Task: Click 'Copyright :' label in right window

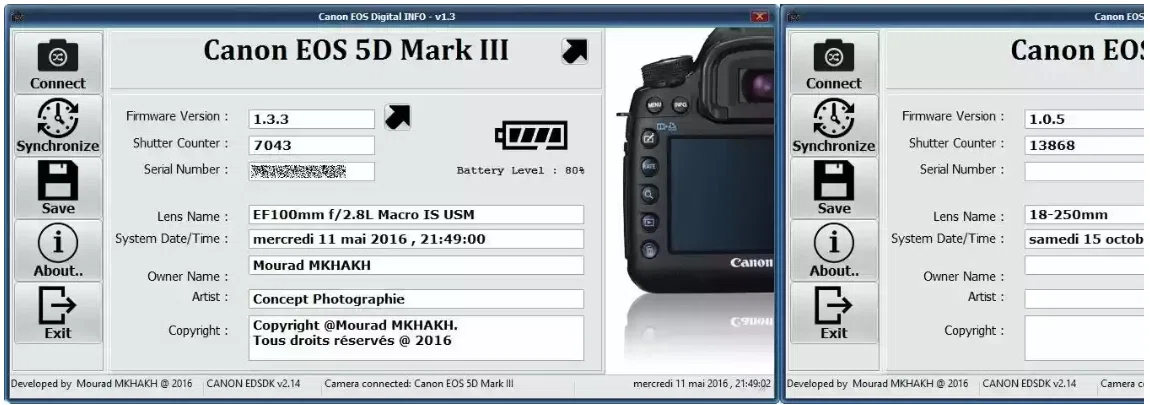Action: tap(974, 330)
